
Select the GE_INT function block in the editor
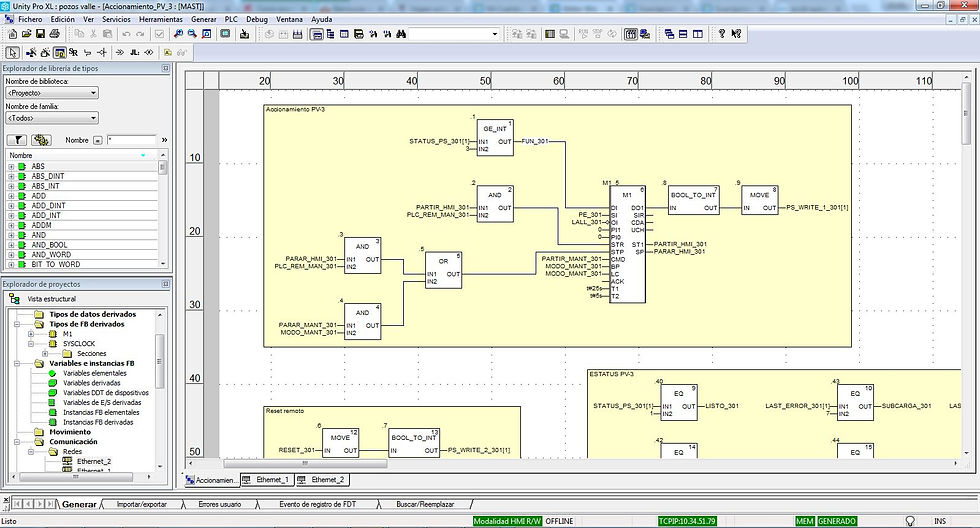coord(495,138)
